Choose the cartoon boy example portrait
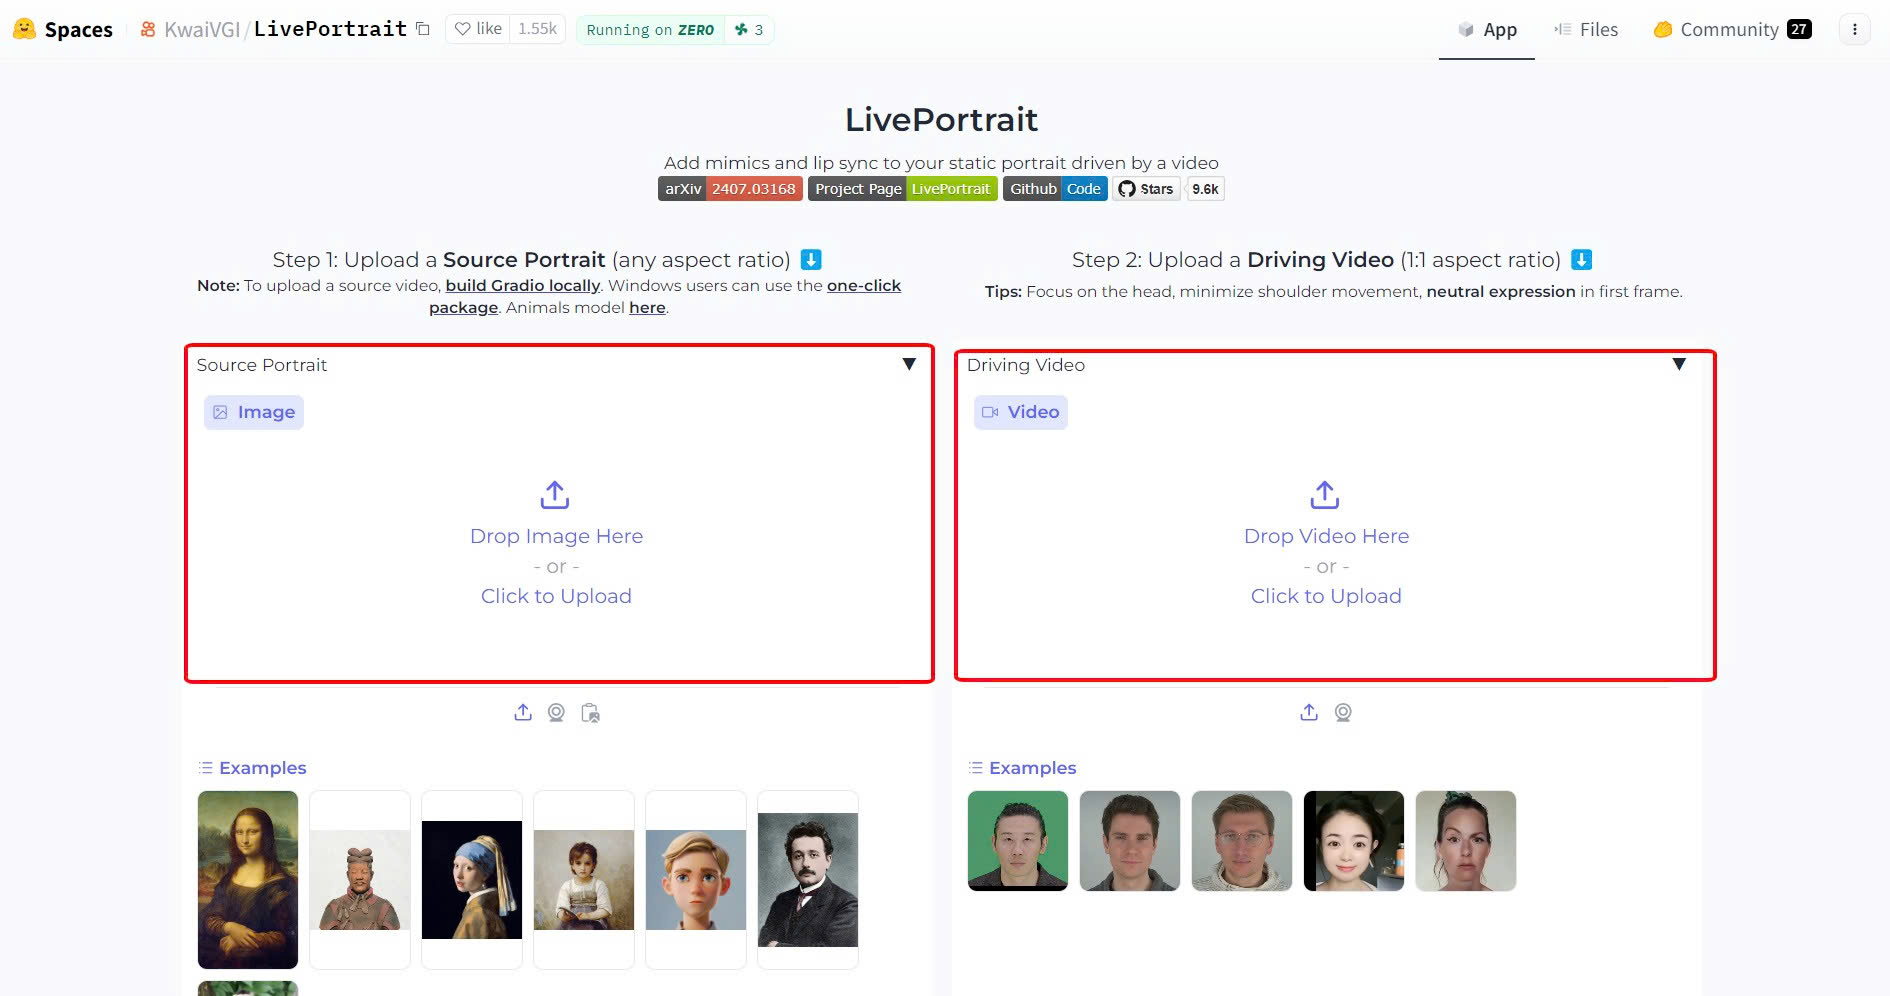Screen dimensions: 1890x996 pos(696,880)
